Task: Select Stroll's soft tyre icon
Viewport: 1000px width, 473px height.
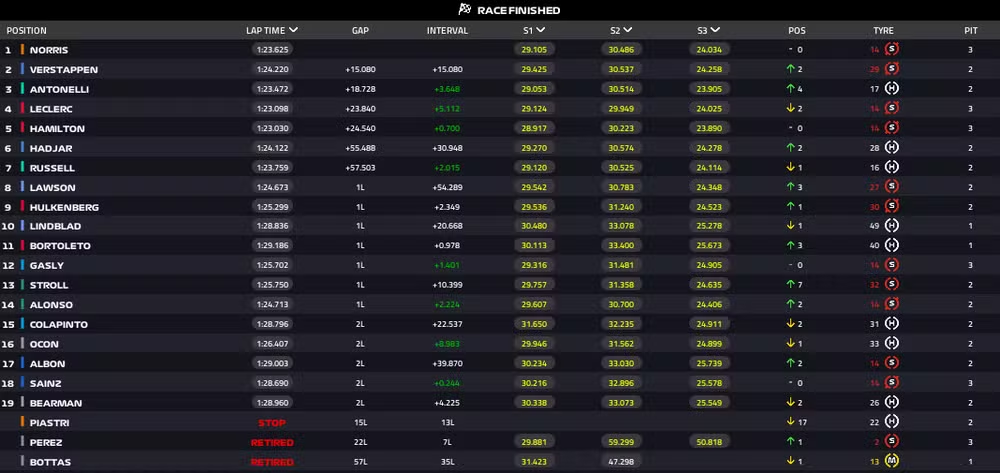Action: click(x=892, y=284)
